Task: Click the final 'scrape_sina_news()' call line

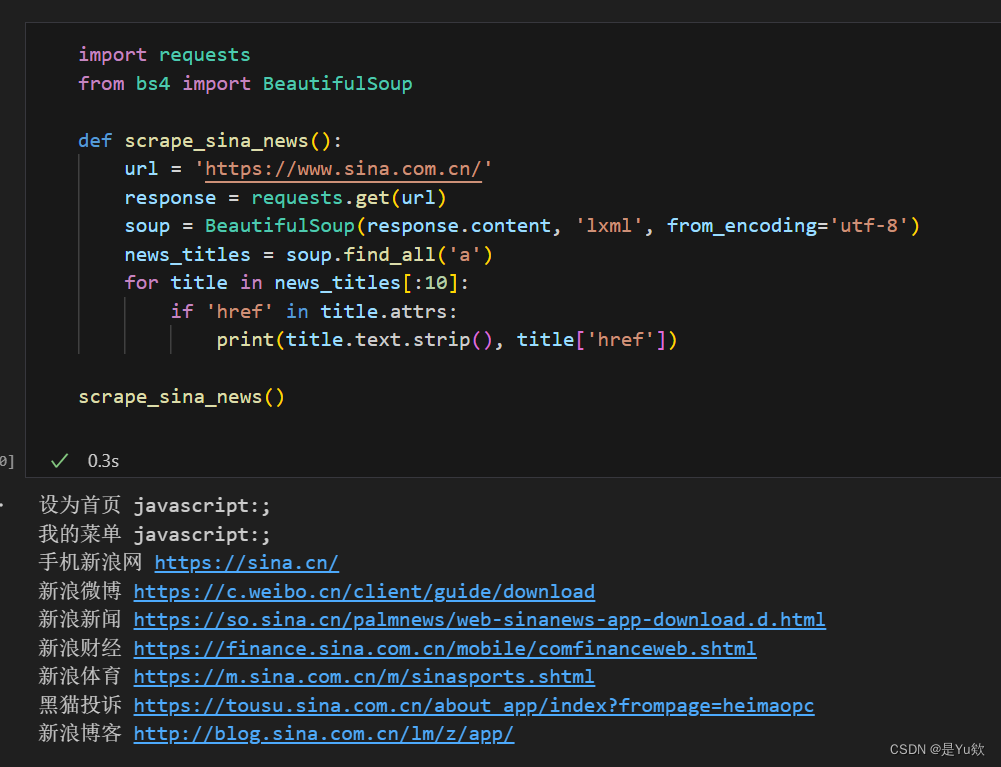Action: click(181, 397)
